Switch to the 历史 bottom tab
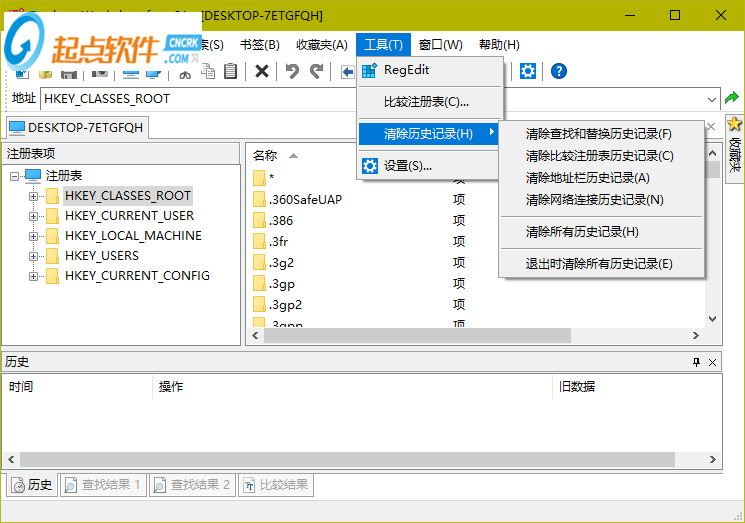745x523 pixels. [32, 485]
